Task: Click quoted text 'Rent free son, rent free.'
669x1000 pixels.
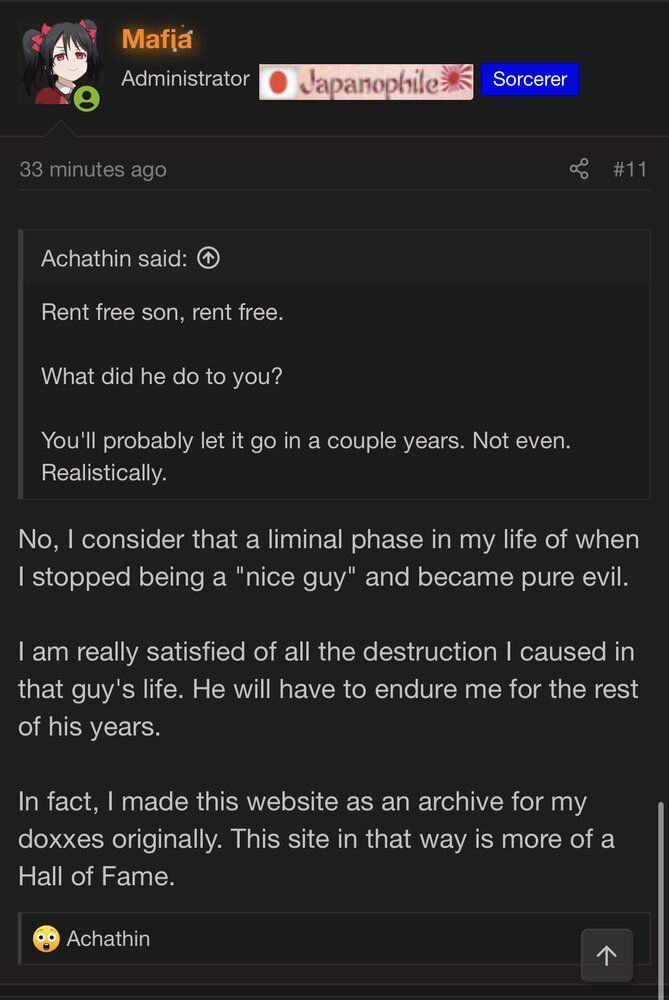Action: point(163,312)
